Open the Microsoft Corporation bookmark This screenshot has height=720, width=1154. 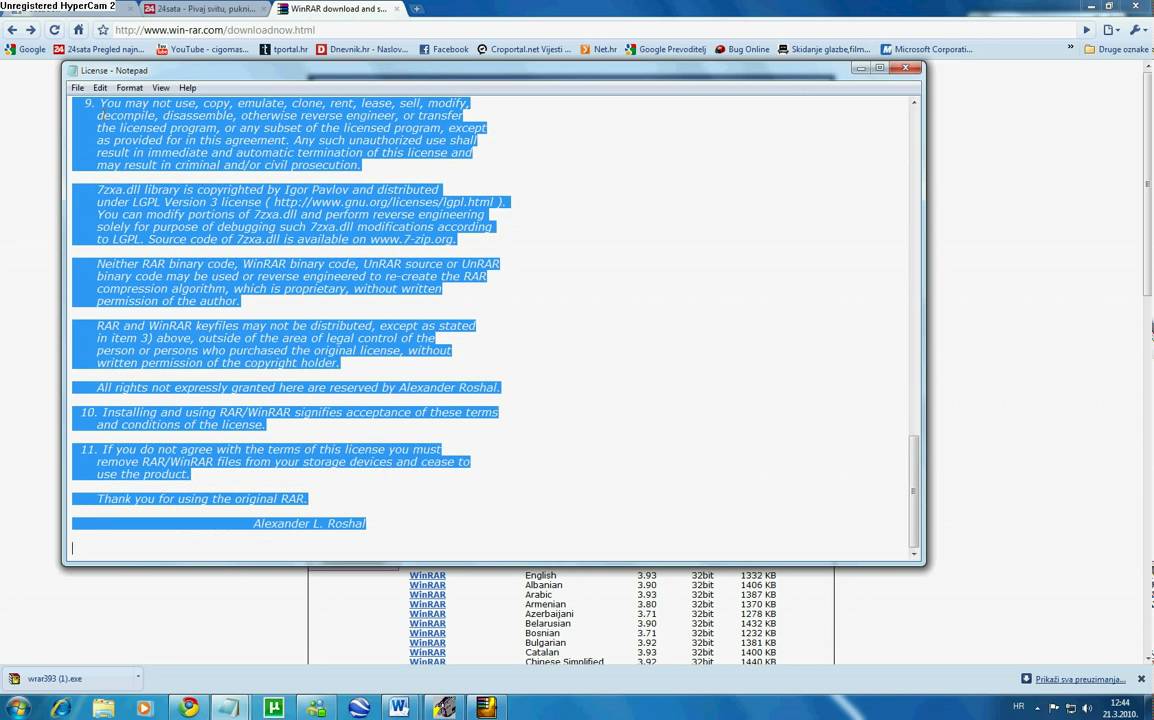(927, 49)
